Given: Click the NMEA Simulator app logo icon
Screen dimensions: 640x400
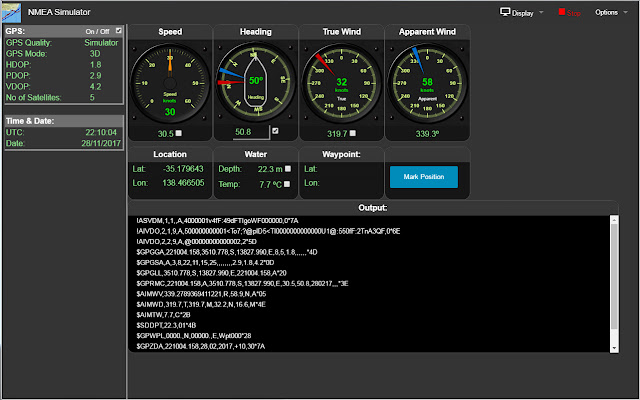Looking at the screenshot, I should point(11,12).
